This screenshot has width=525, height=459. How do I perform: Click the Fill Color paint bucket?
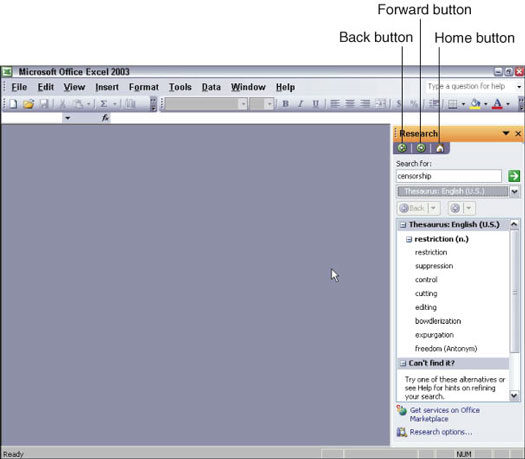coord(475,104)
